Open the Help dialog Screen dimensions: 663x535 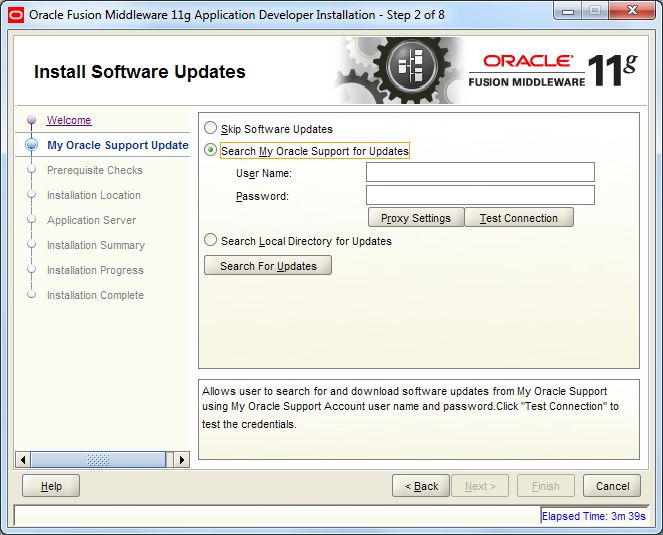coord(51,486)
